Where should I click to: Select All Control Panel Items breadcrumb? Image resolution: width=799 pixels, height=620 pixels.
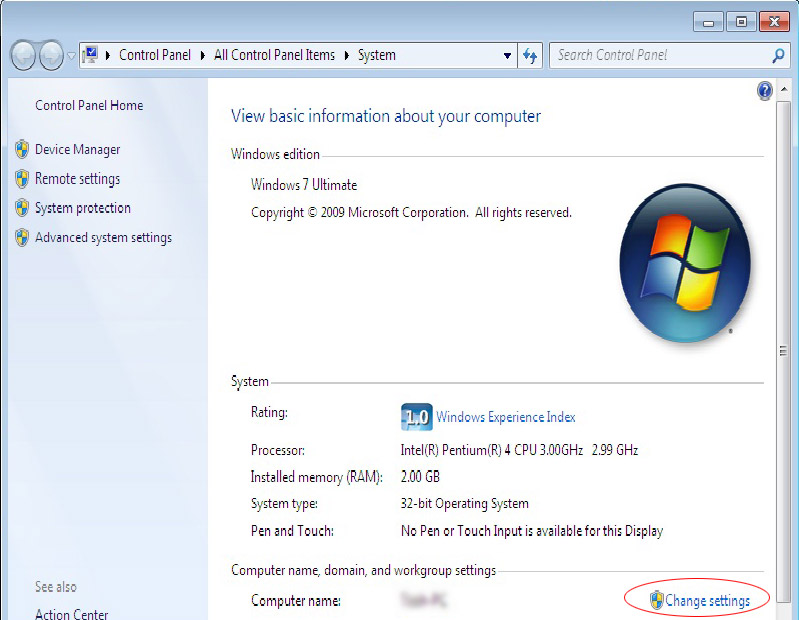pos(275,55)
